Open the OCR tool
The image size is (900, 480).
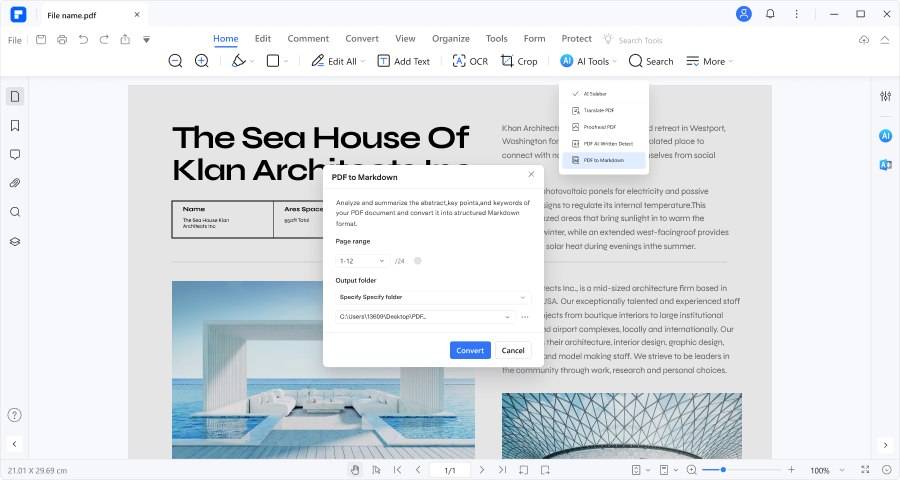coord(470,61)
